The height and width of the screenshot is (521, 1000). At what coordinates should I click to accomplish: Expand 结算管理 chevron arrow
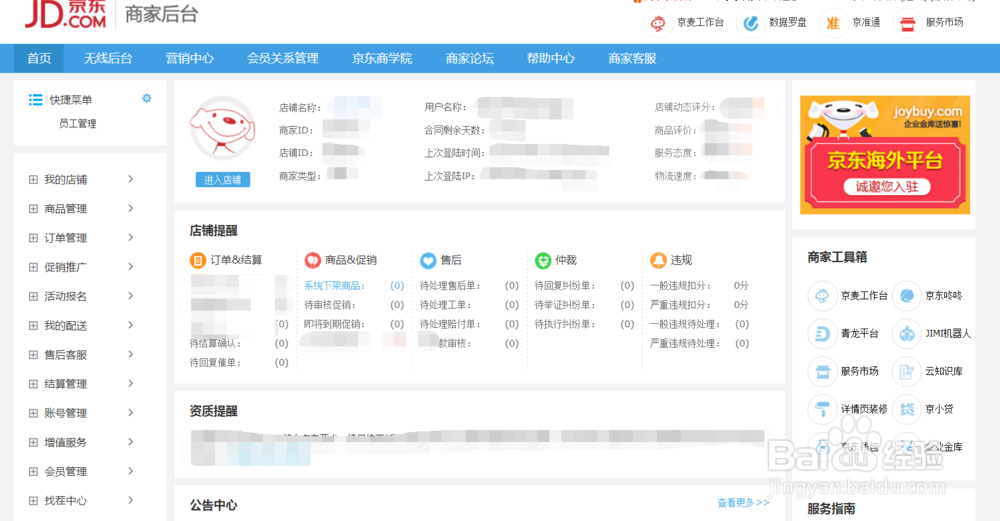coord(130,383)
